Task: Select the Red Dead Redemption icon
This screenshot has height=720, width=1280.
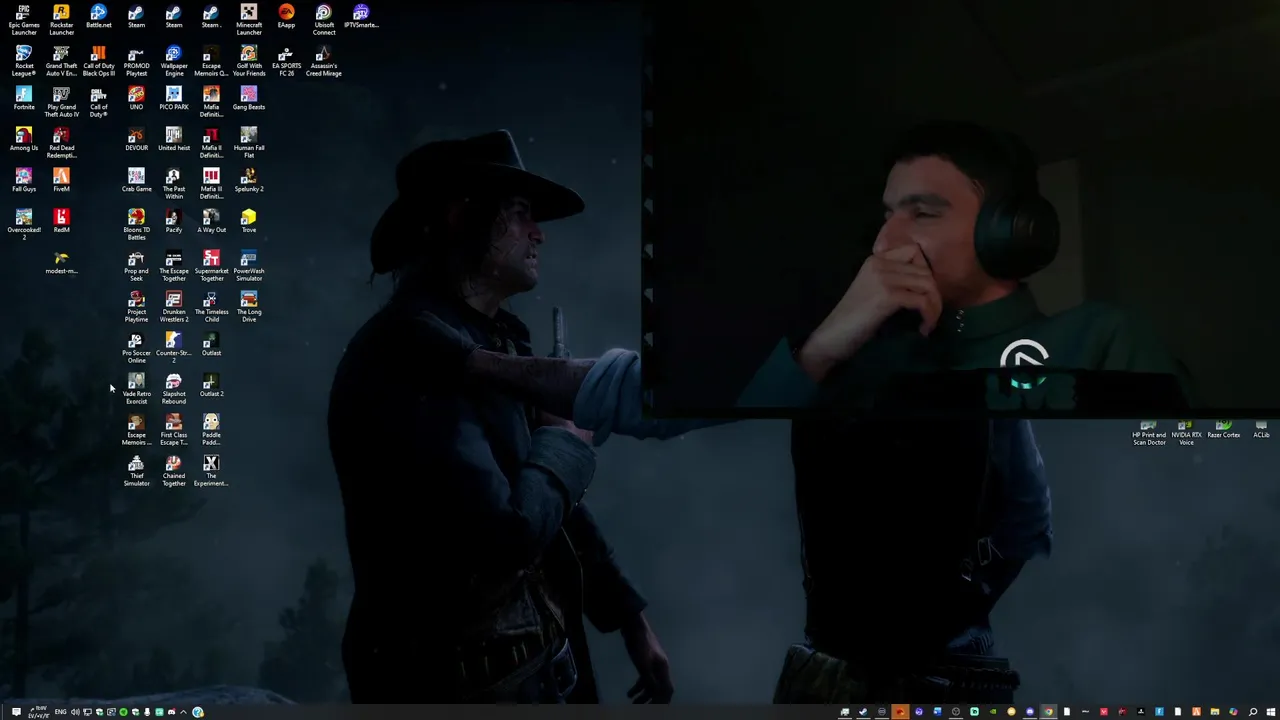Action: point(61,142)
